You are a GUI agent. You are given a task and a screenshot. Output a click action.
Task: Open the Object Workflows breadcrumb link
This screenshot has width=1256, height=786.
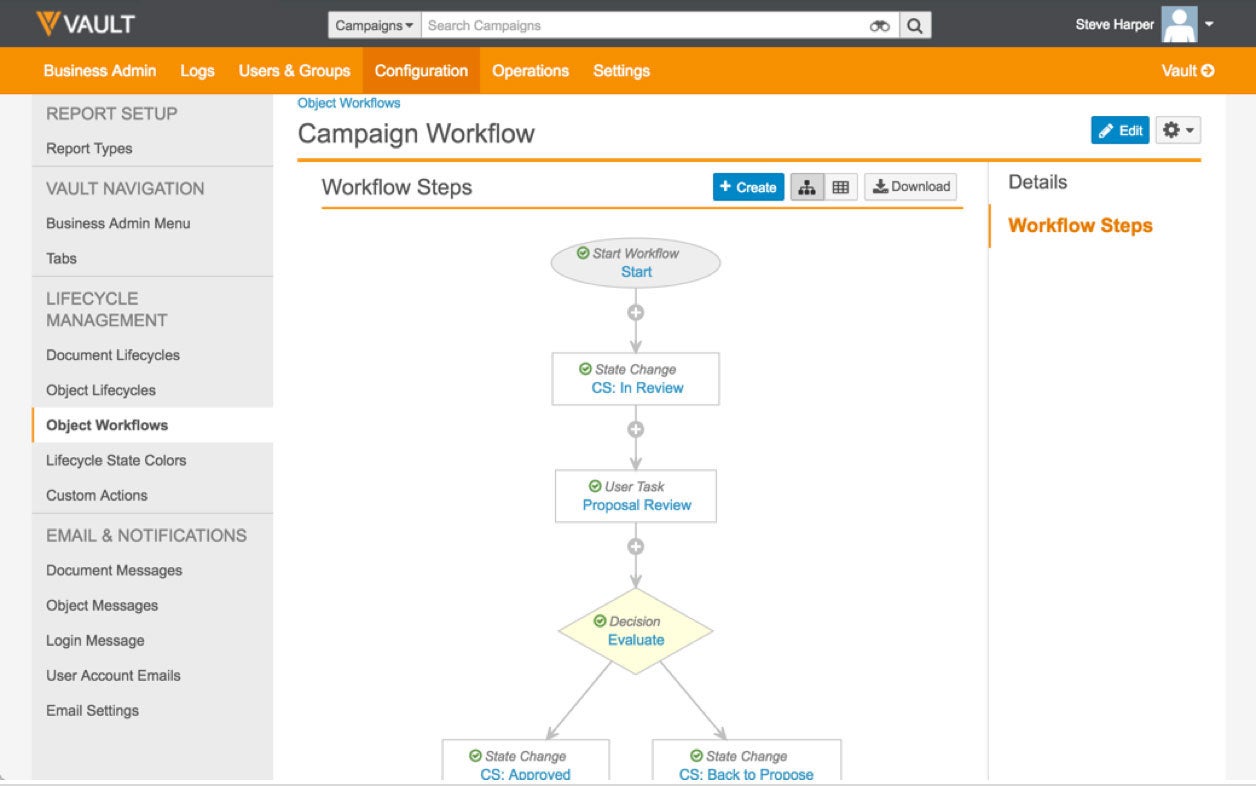click(349, 103)
